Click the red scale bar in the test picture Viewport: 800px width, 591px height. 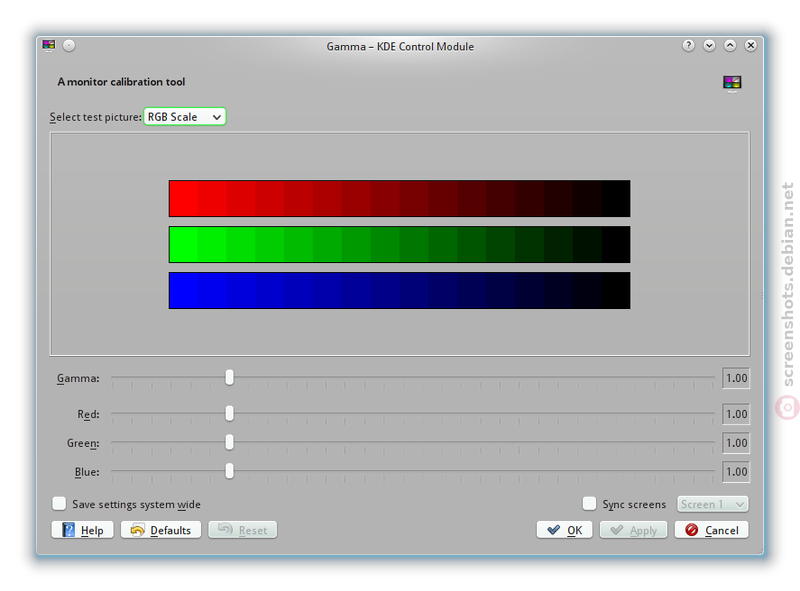399,199
